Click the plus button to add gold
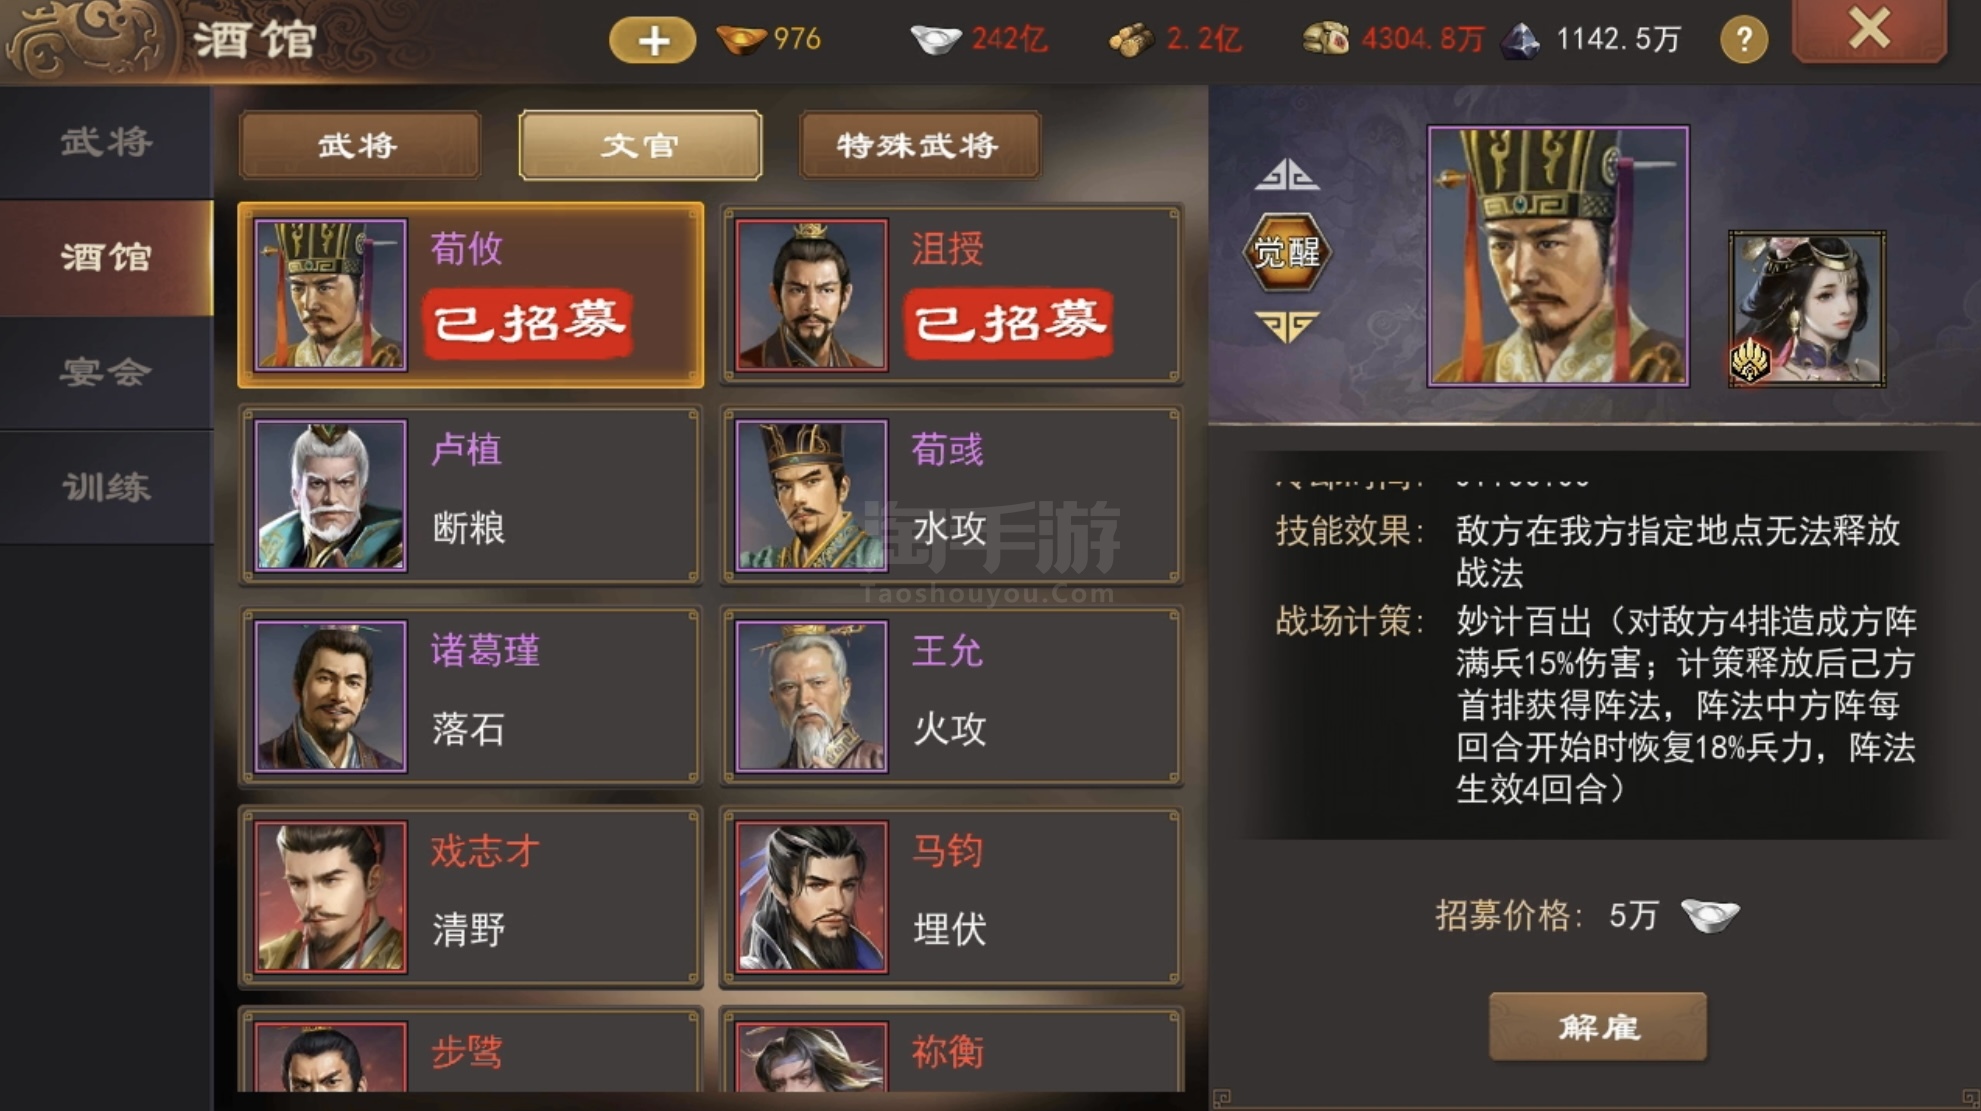 click(652, 40)
